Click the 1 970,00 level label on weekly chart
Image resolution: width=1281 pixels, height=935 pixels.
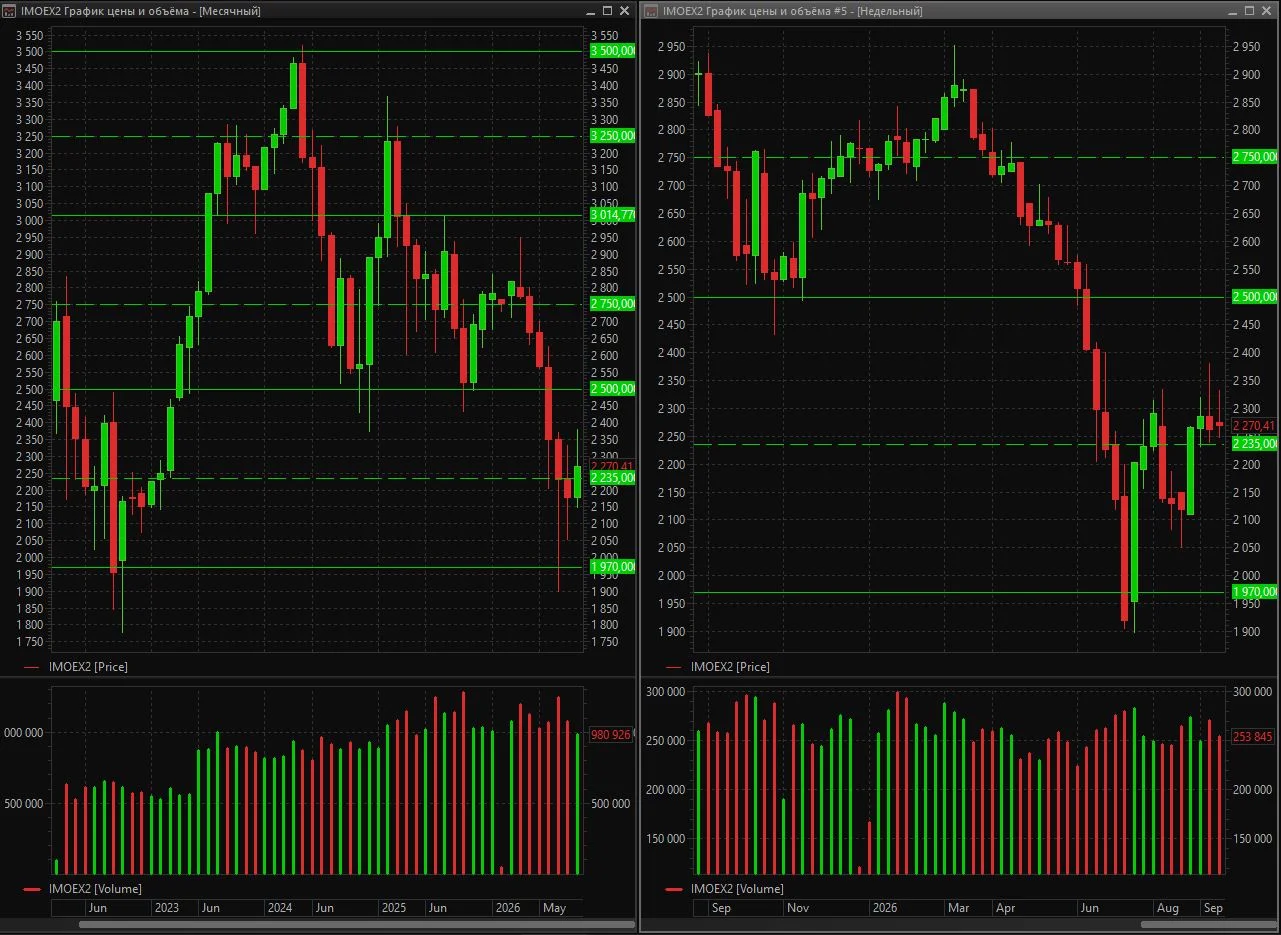tap(1254, 592)
